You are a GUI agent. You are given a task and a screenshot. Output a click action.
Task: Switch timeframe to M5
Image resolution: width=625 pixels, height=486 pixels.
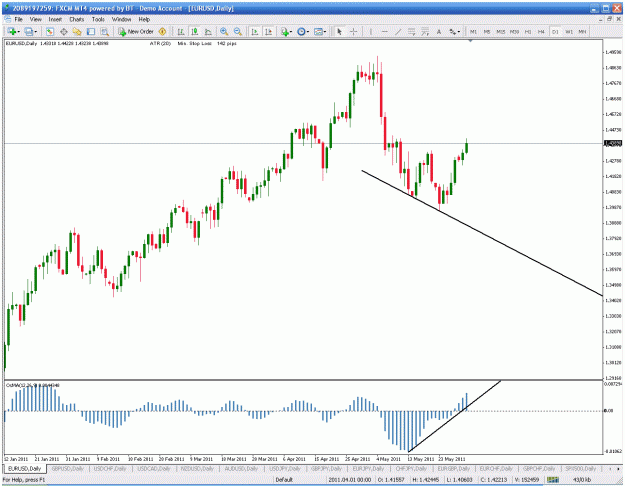[487, 31]
